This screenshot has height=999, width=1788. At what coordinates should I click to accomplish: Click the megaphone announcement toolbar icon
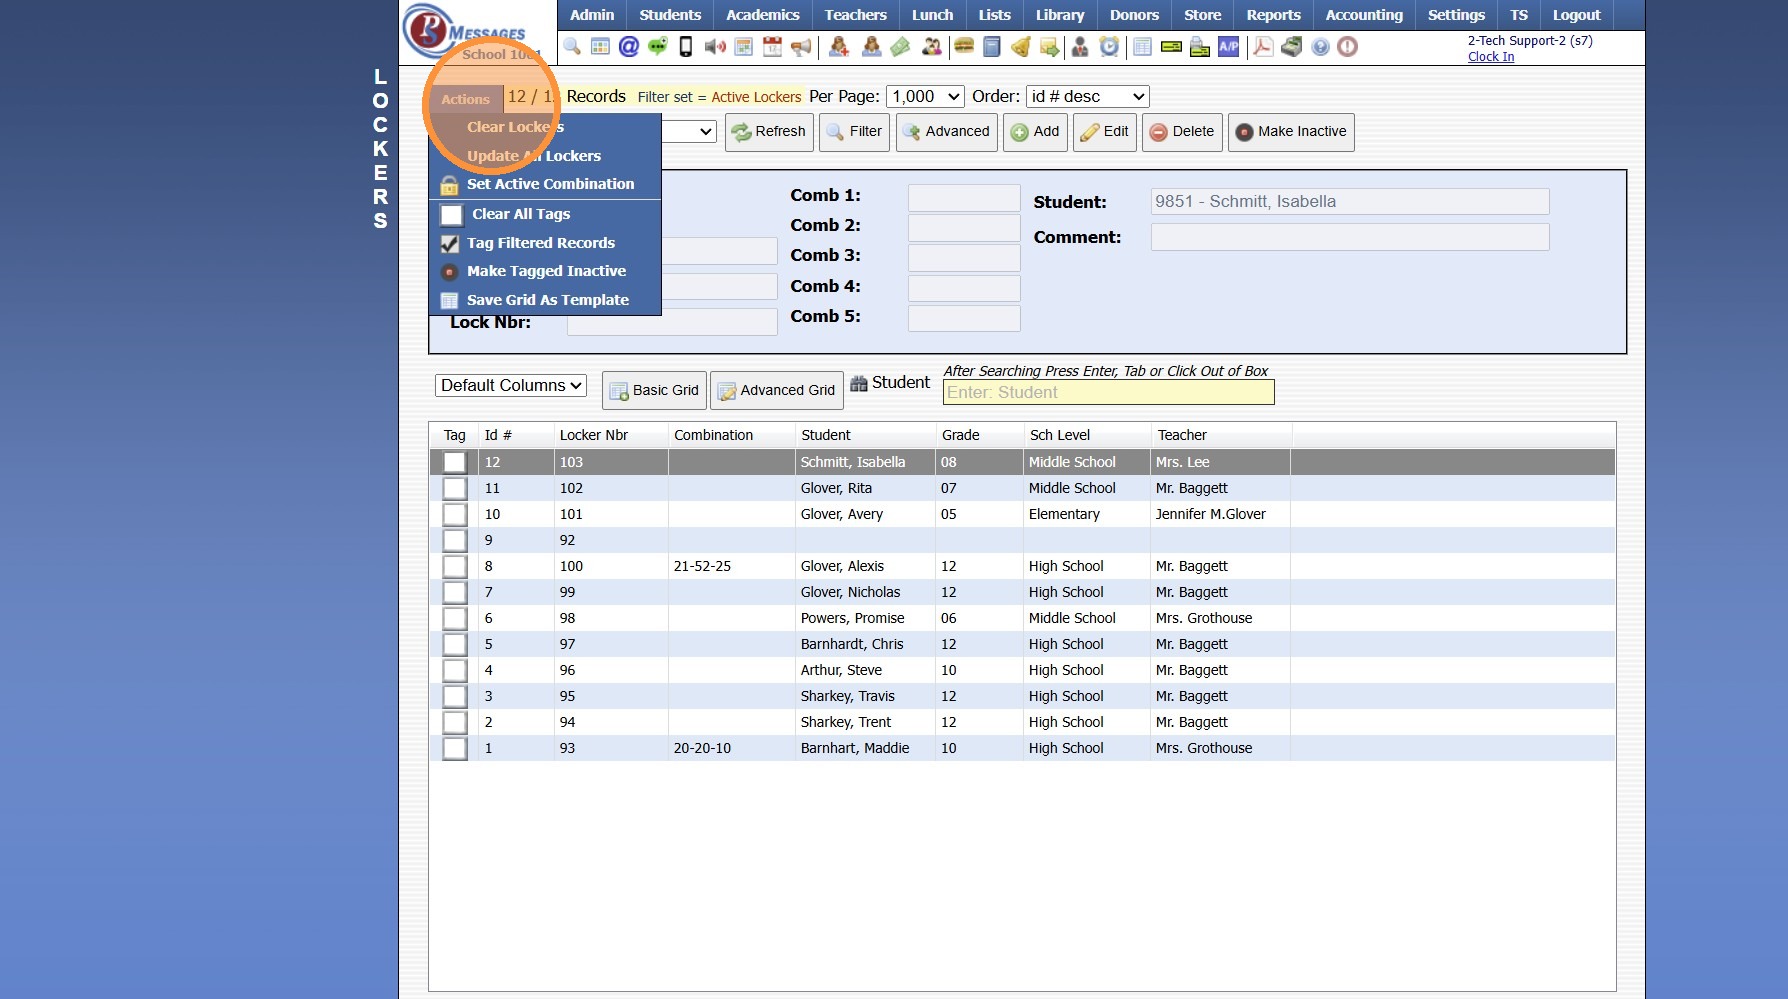pos(801,47)
